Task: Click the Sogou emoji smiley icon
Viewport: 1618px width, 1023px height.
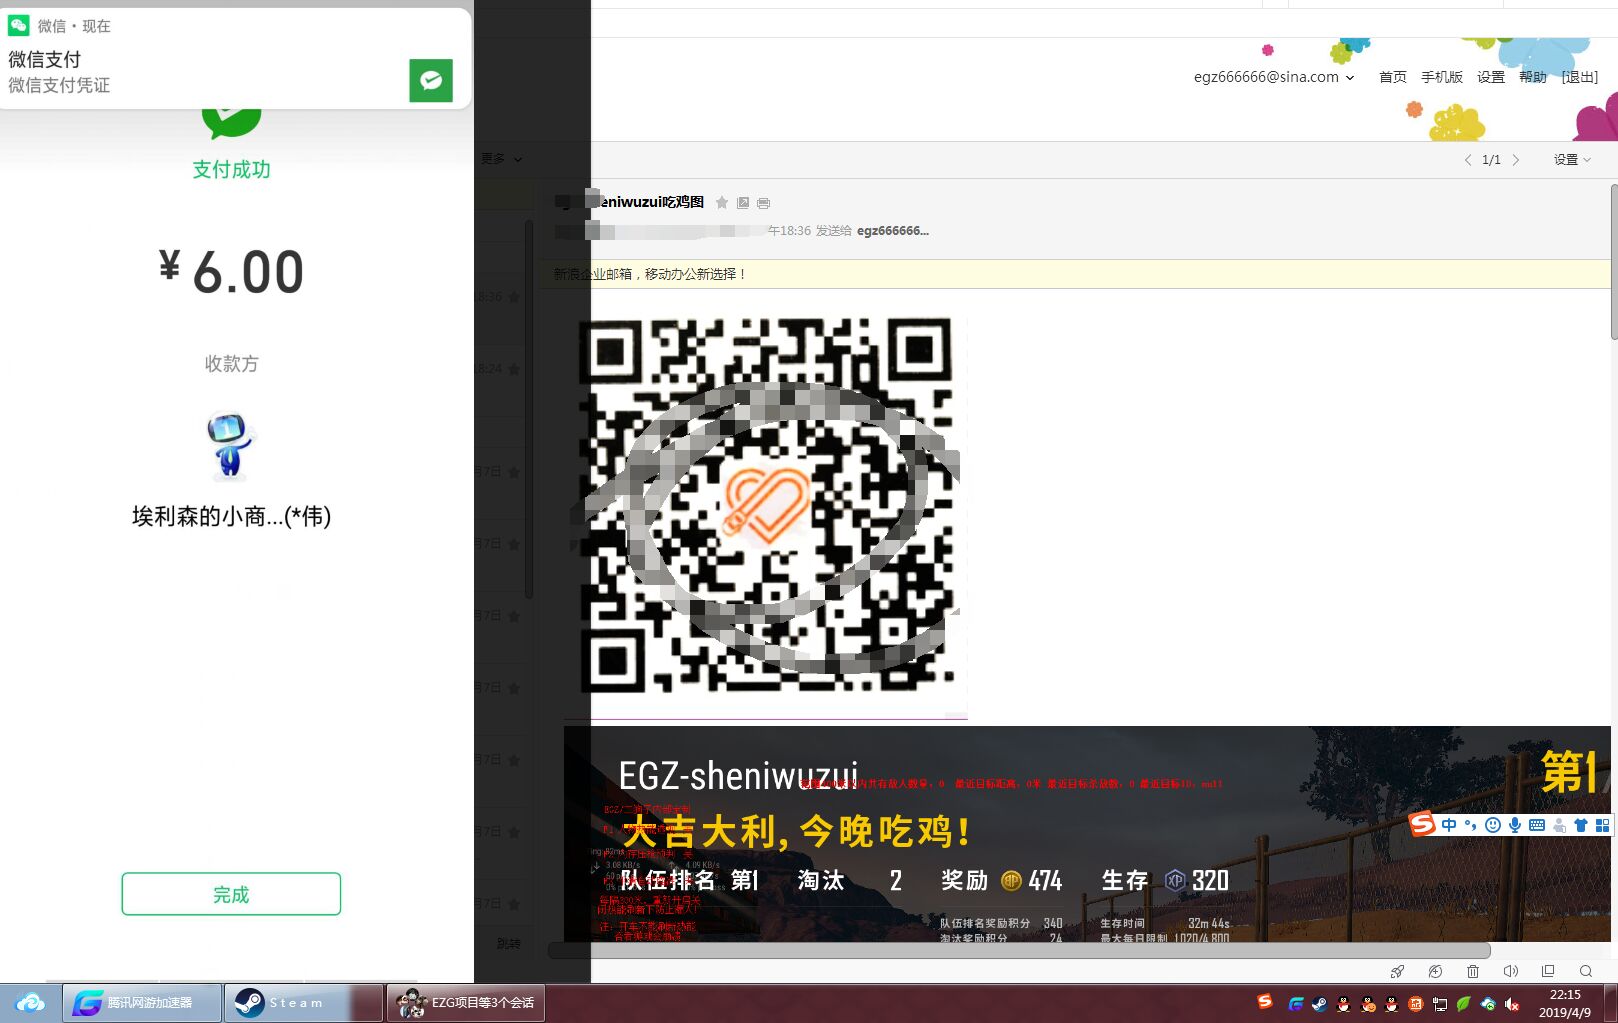Action: coord(1493,825)
